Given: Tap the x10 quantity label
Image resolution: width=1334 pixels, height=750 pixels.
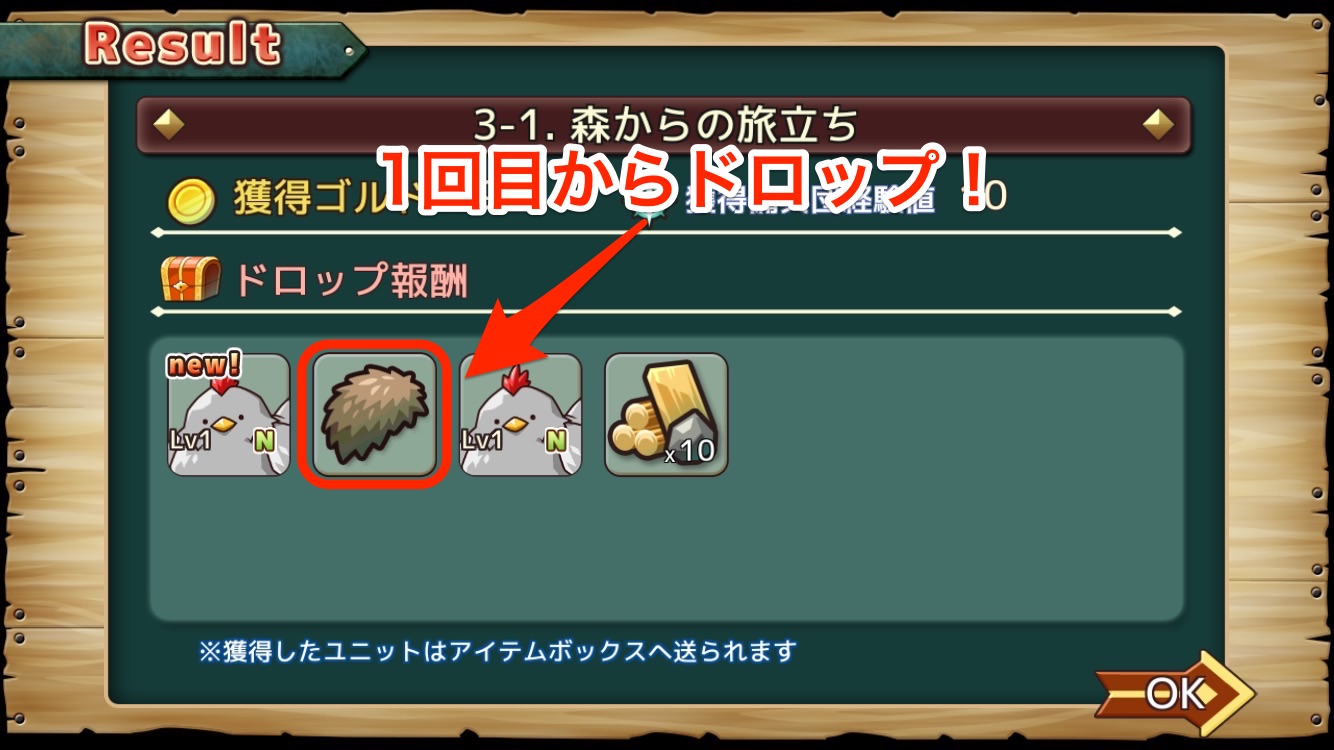Looking at the screenshot, I should click(690, 452).
